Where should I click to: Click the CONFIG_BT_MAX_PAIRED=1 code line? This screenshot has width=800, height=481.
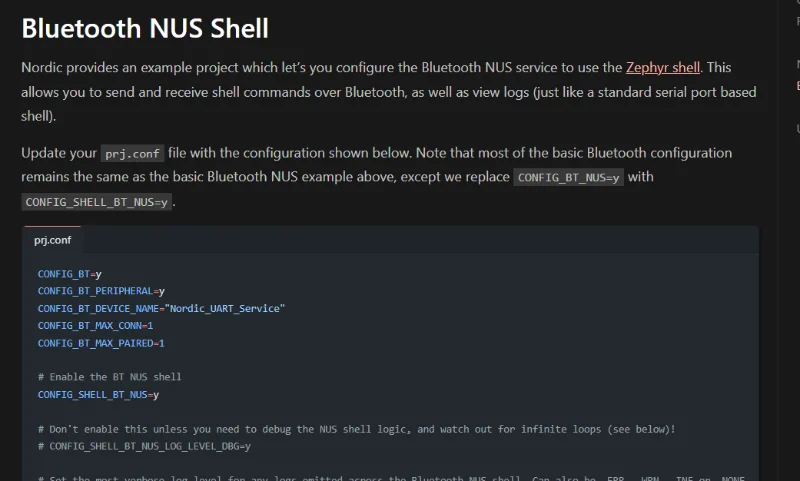[x=101, y=343]
